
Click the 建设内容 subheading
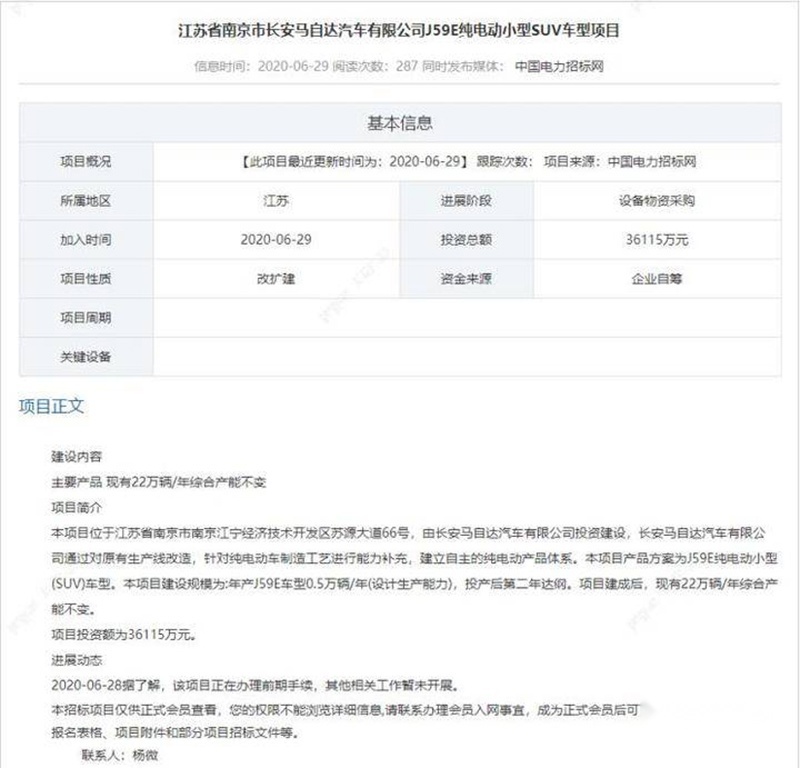[77, 457]
